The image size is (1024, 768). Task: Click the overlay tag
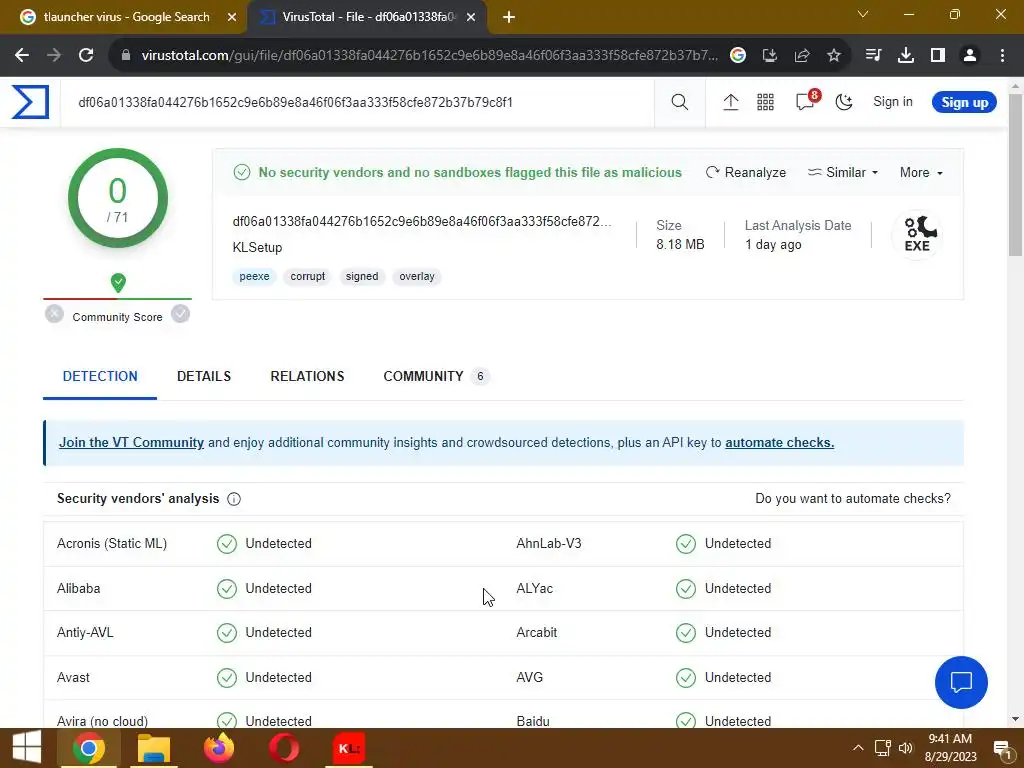(417, 276)
